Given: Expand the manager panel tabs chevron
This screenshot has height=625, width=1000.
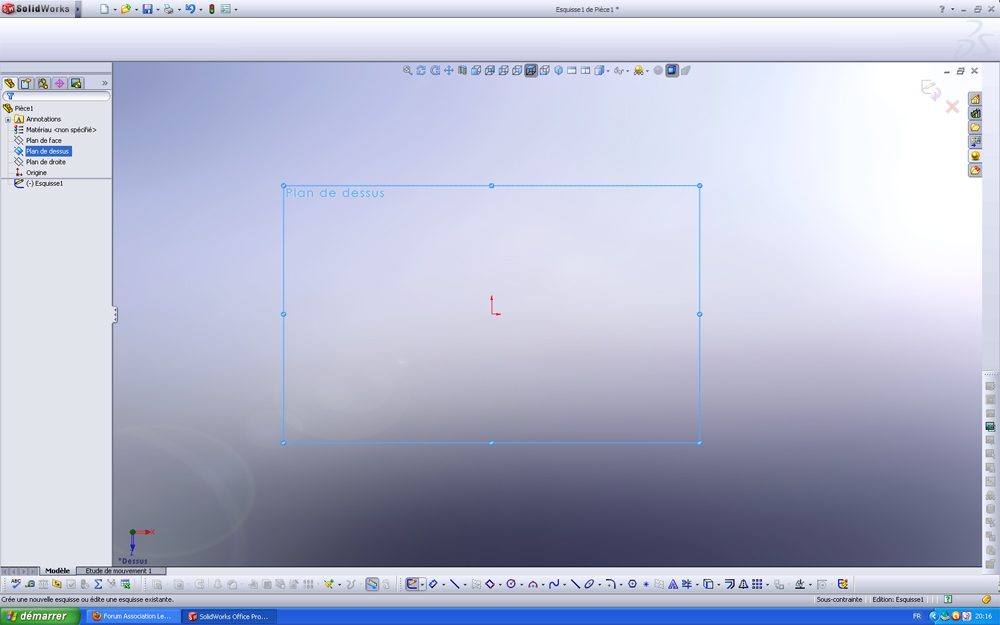Looking at the screenshot, I should 105,84.
